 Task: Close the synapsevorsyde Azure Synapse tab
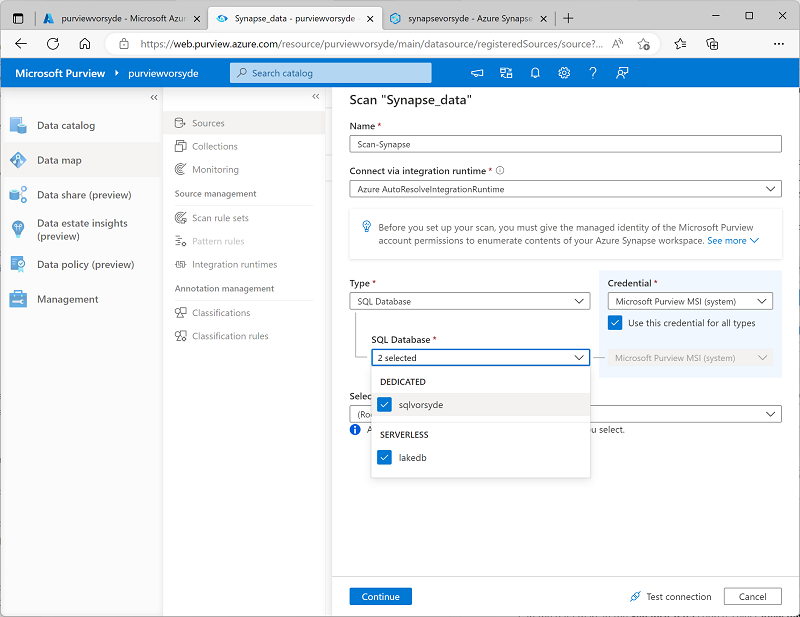click(x=543, y=19)
